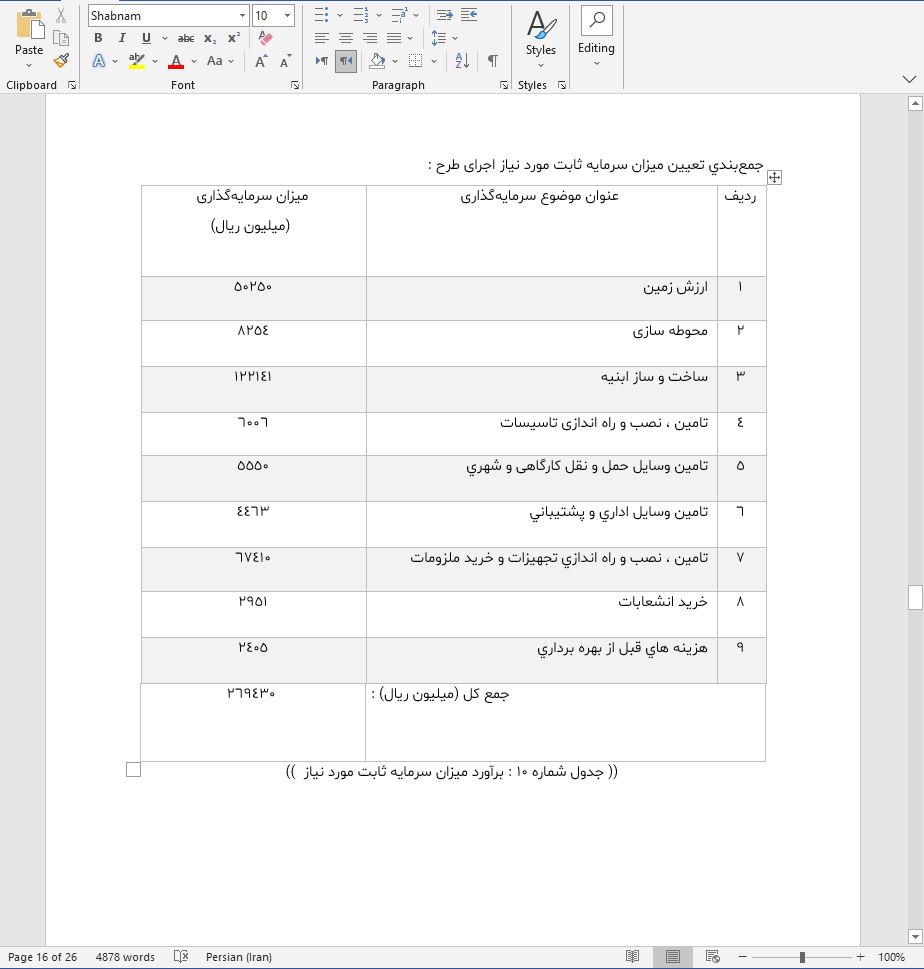Collapse the ribbon with chevron
This screenshot has height=969, width=924.
(x=909, y=79)
